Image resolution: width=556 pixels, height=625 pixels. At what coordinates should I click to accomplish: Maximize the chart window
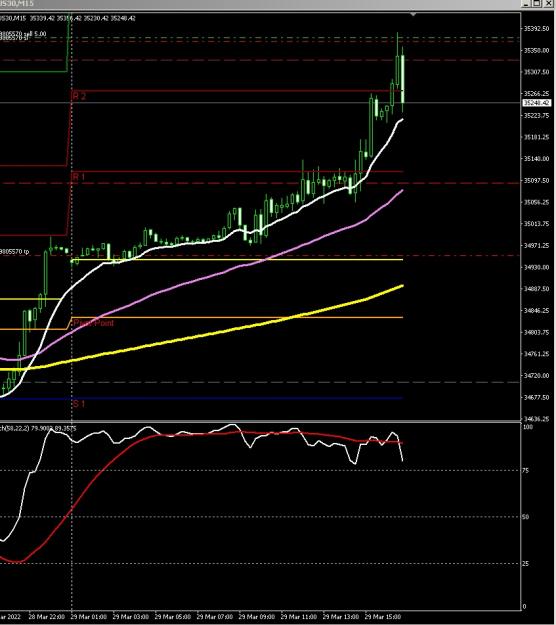click(537, 4)
